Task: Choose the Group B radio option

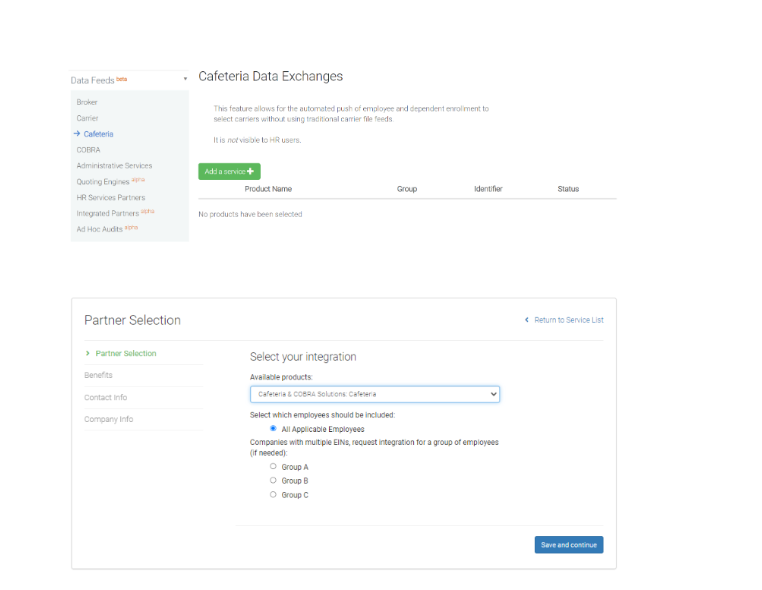Action: pos(273,480)
